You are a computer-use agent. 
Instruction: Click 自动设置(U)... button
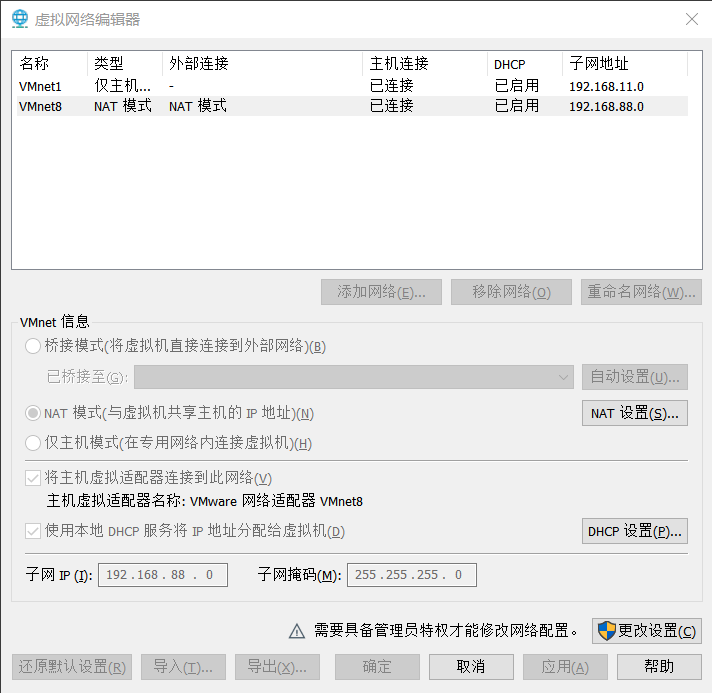635,377
